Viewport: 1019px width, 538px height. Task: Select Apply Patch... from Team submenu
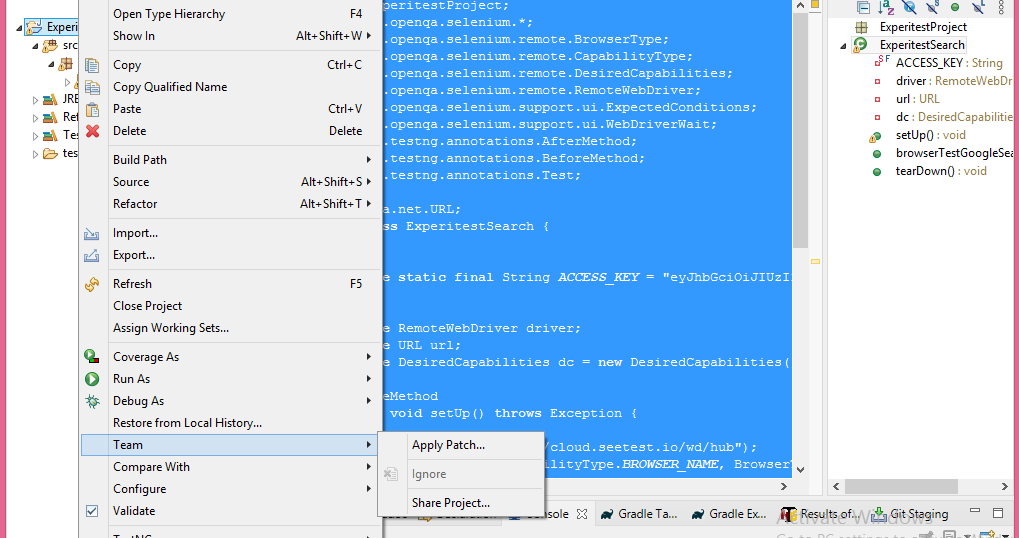(461, 446)
